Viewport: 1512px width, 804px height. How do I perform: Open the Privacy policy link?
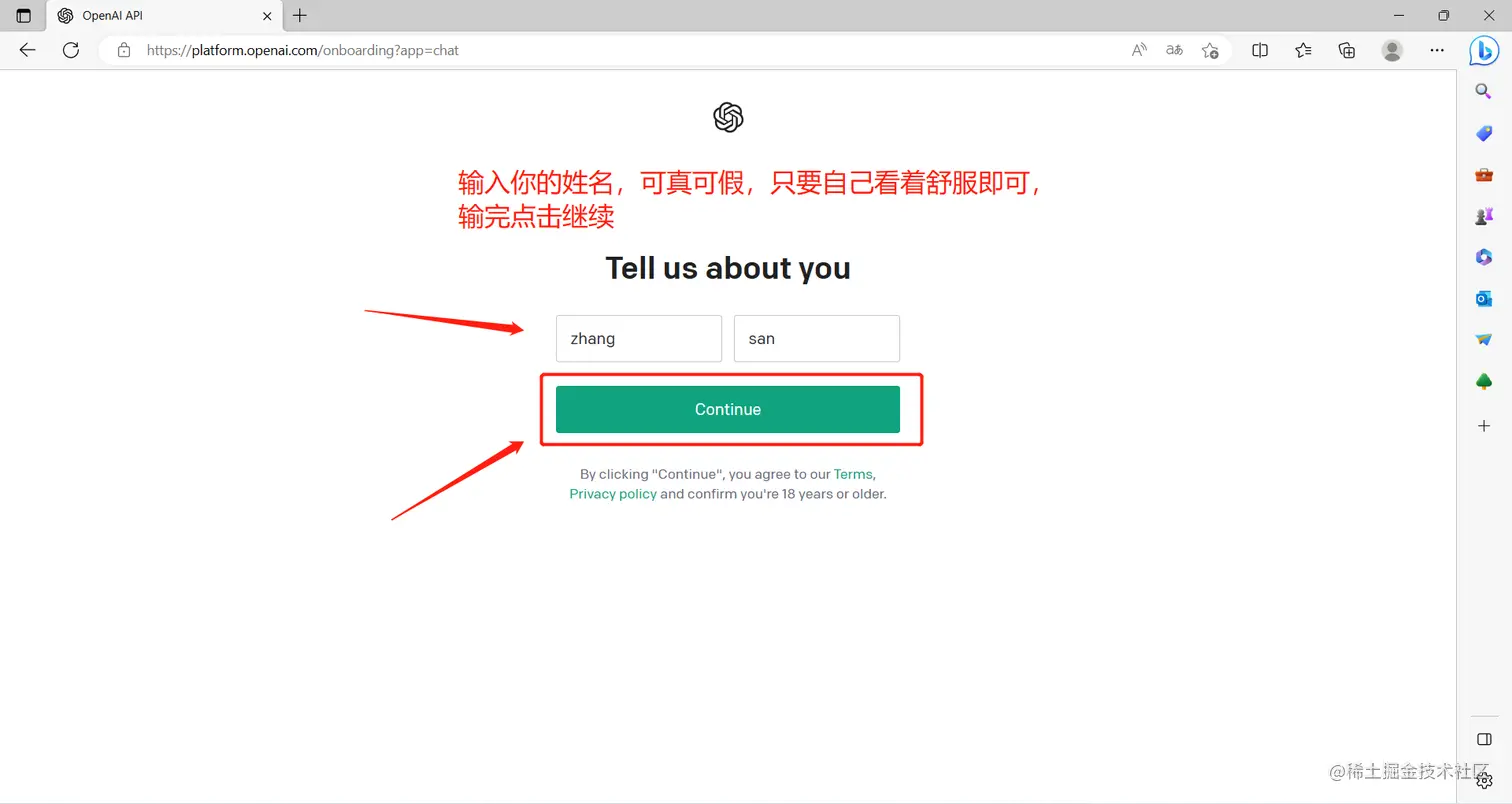click(x=613, y=494)
